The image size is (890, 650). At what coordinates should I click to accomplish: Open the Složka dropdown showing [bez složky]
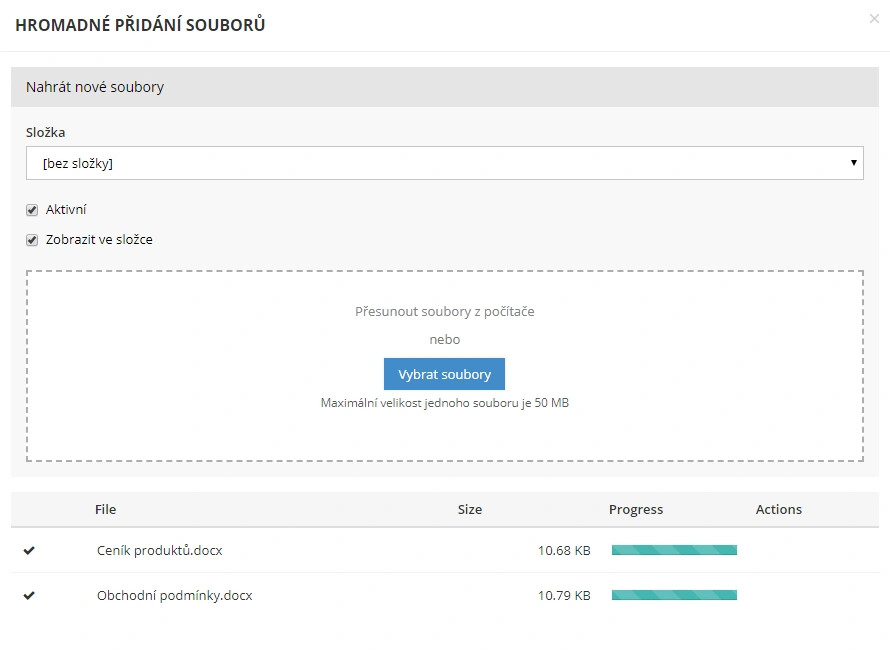(x=440, y=163)
